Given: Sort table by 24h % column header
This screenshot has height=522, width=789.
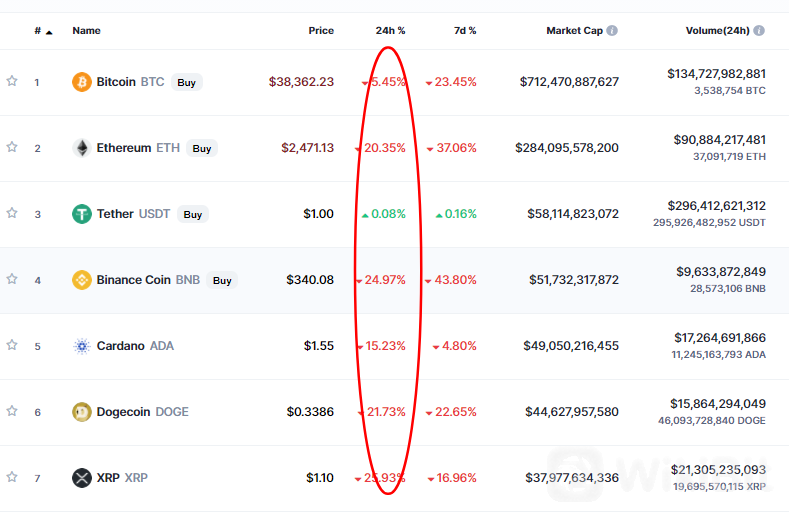Looking at the screenshot, I should click(x=390, y=31).
